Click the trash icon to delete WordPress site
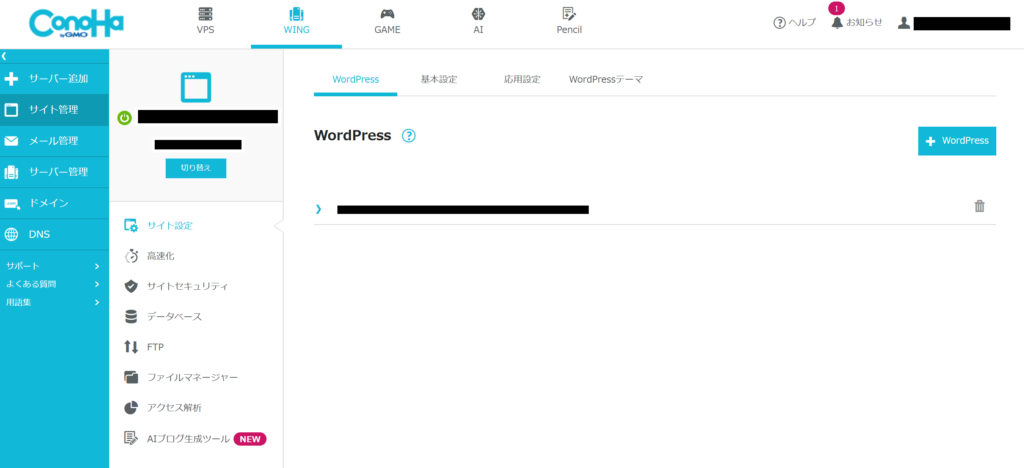 pos(979,207)
